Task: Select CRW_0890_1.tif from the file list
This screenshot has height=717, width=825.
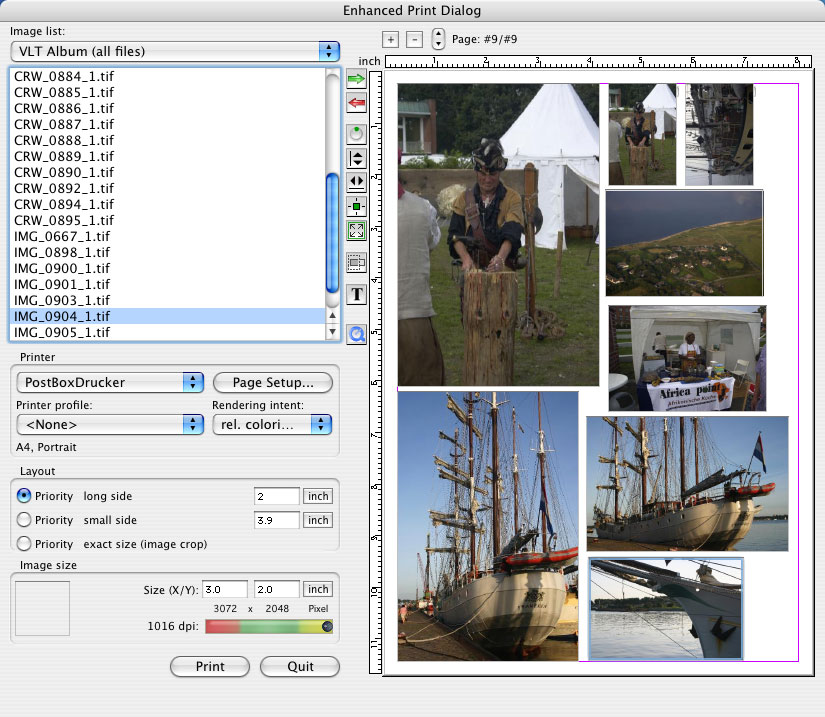Action: pos(64,172)
